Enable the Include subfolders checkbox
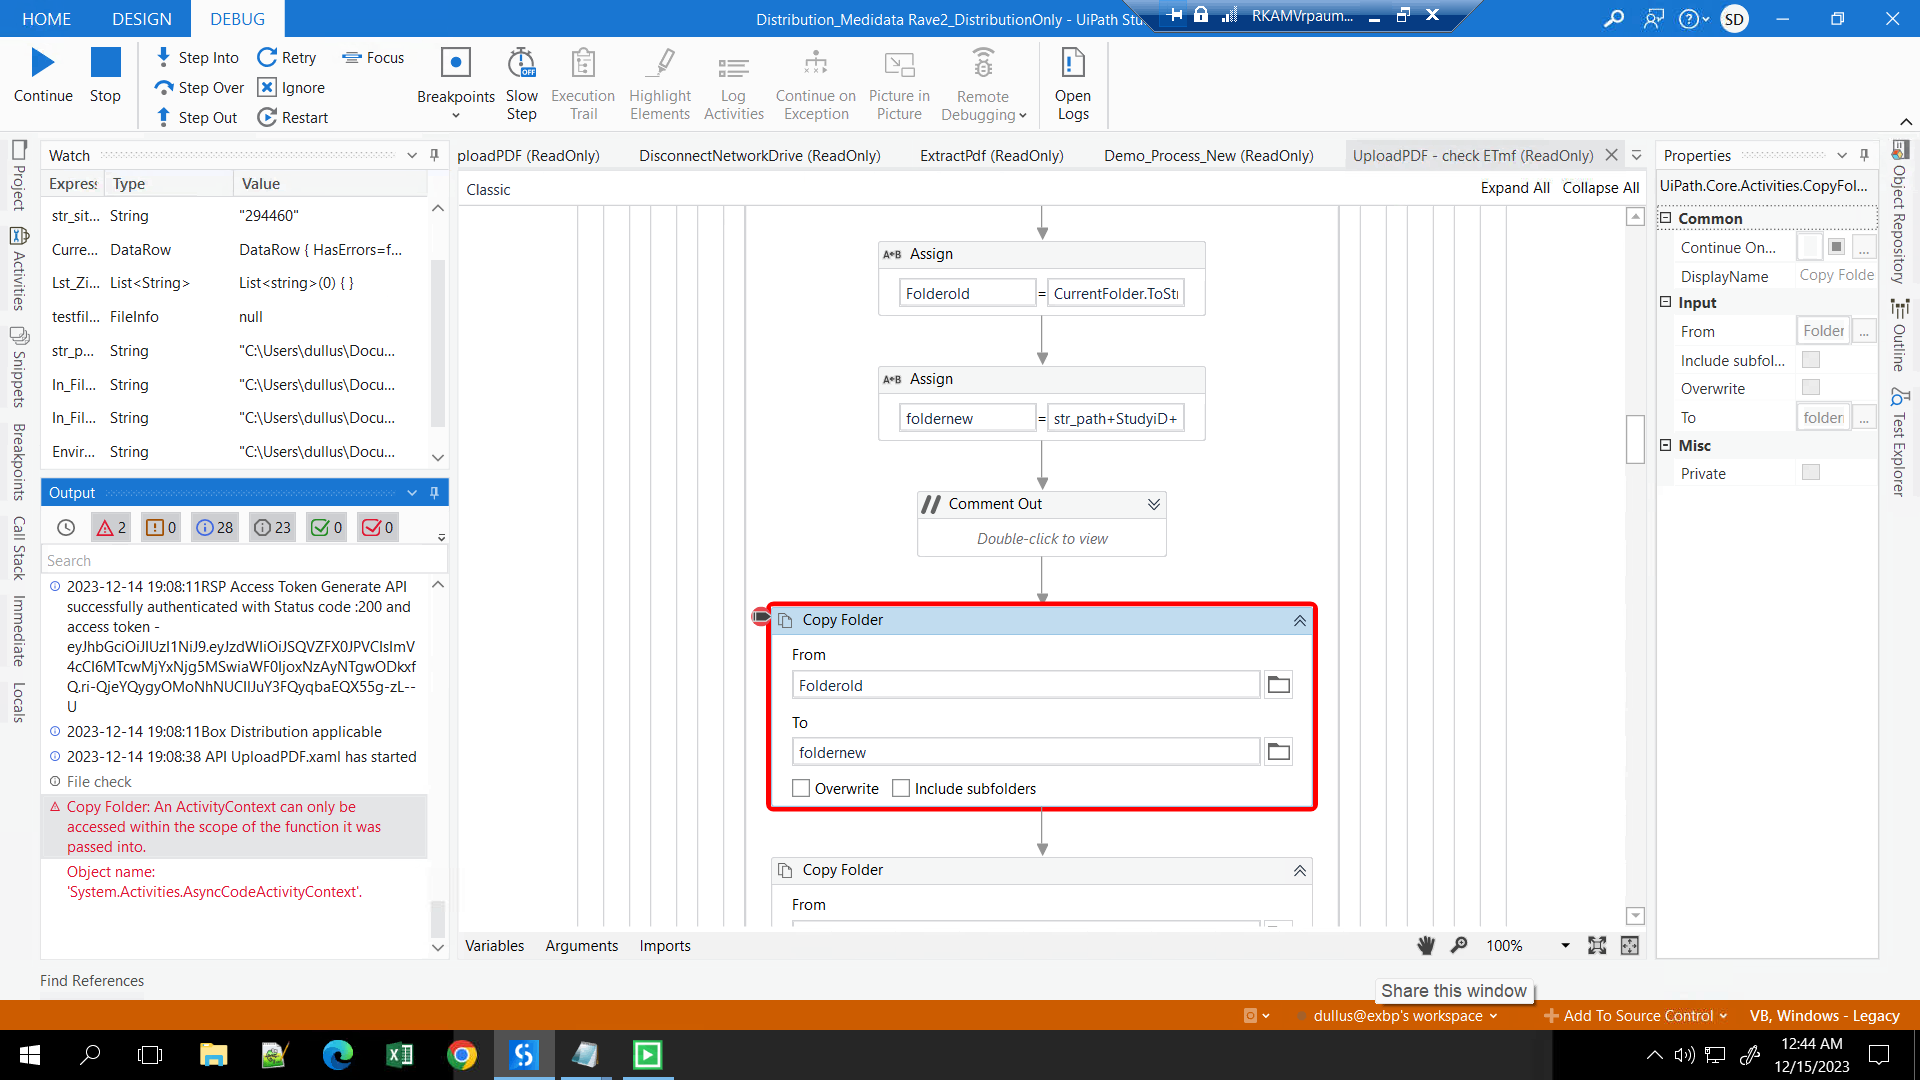Screen dimensions: 1920x1080 pos(901,789)
